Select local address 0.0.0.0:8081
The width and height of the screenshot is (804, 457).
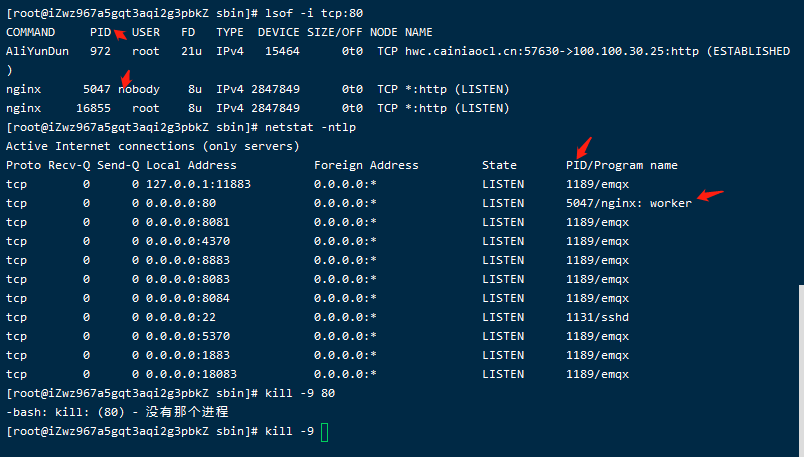point(188,222)
